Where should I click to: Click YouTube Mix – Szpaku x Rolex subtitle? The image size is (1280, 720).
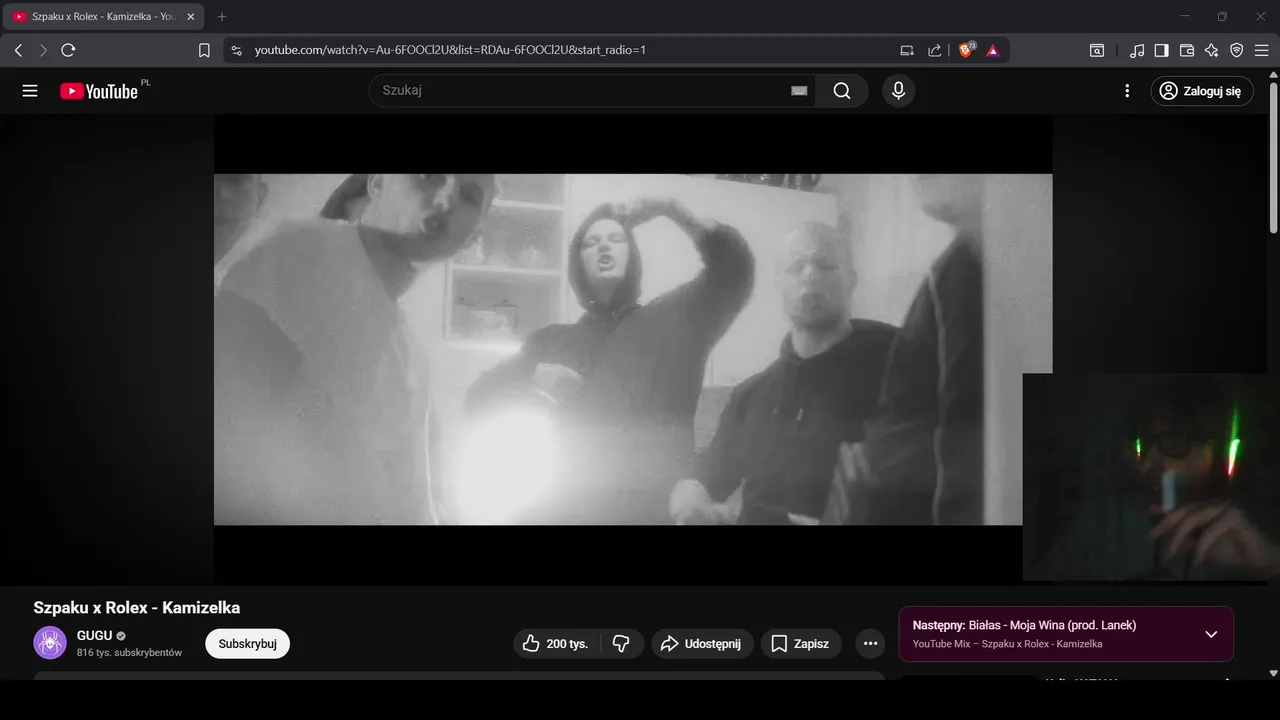tap(1007, 644)
